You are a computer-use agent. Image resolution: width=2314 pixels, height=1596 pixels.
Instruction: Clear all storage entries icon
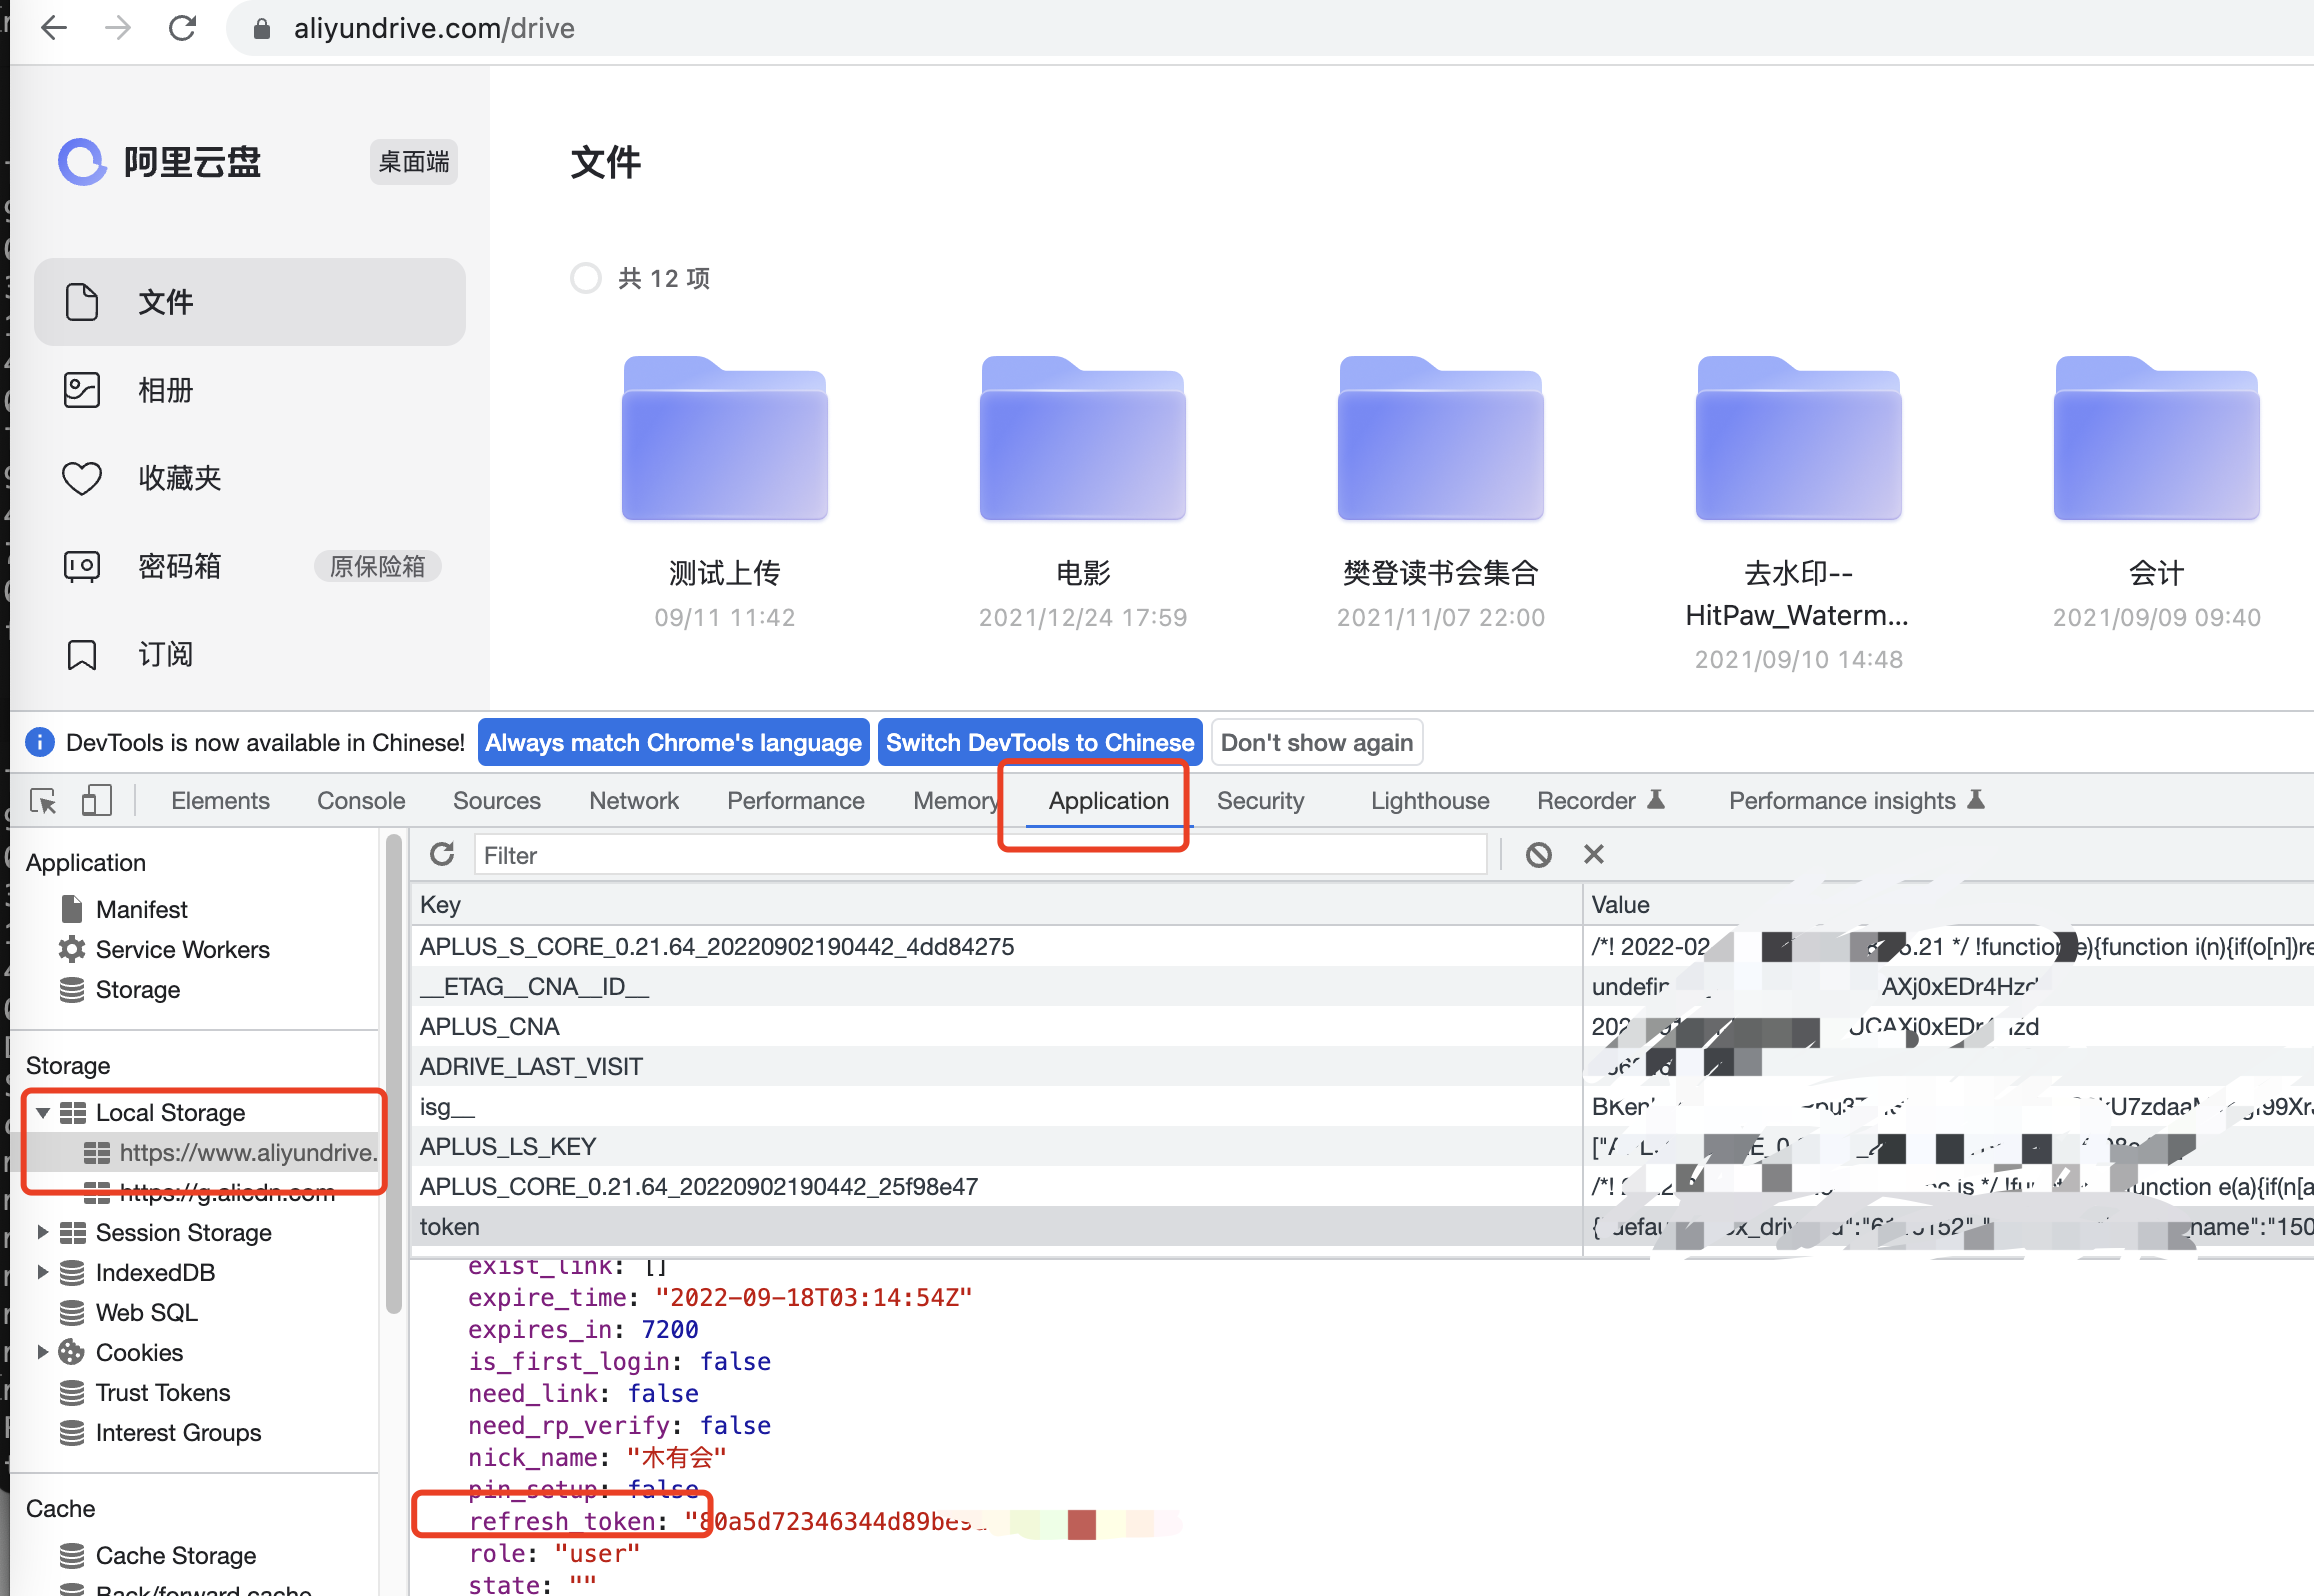pyautogui.click(x=1538, y=854)
